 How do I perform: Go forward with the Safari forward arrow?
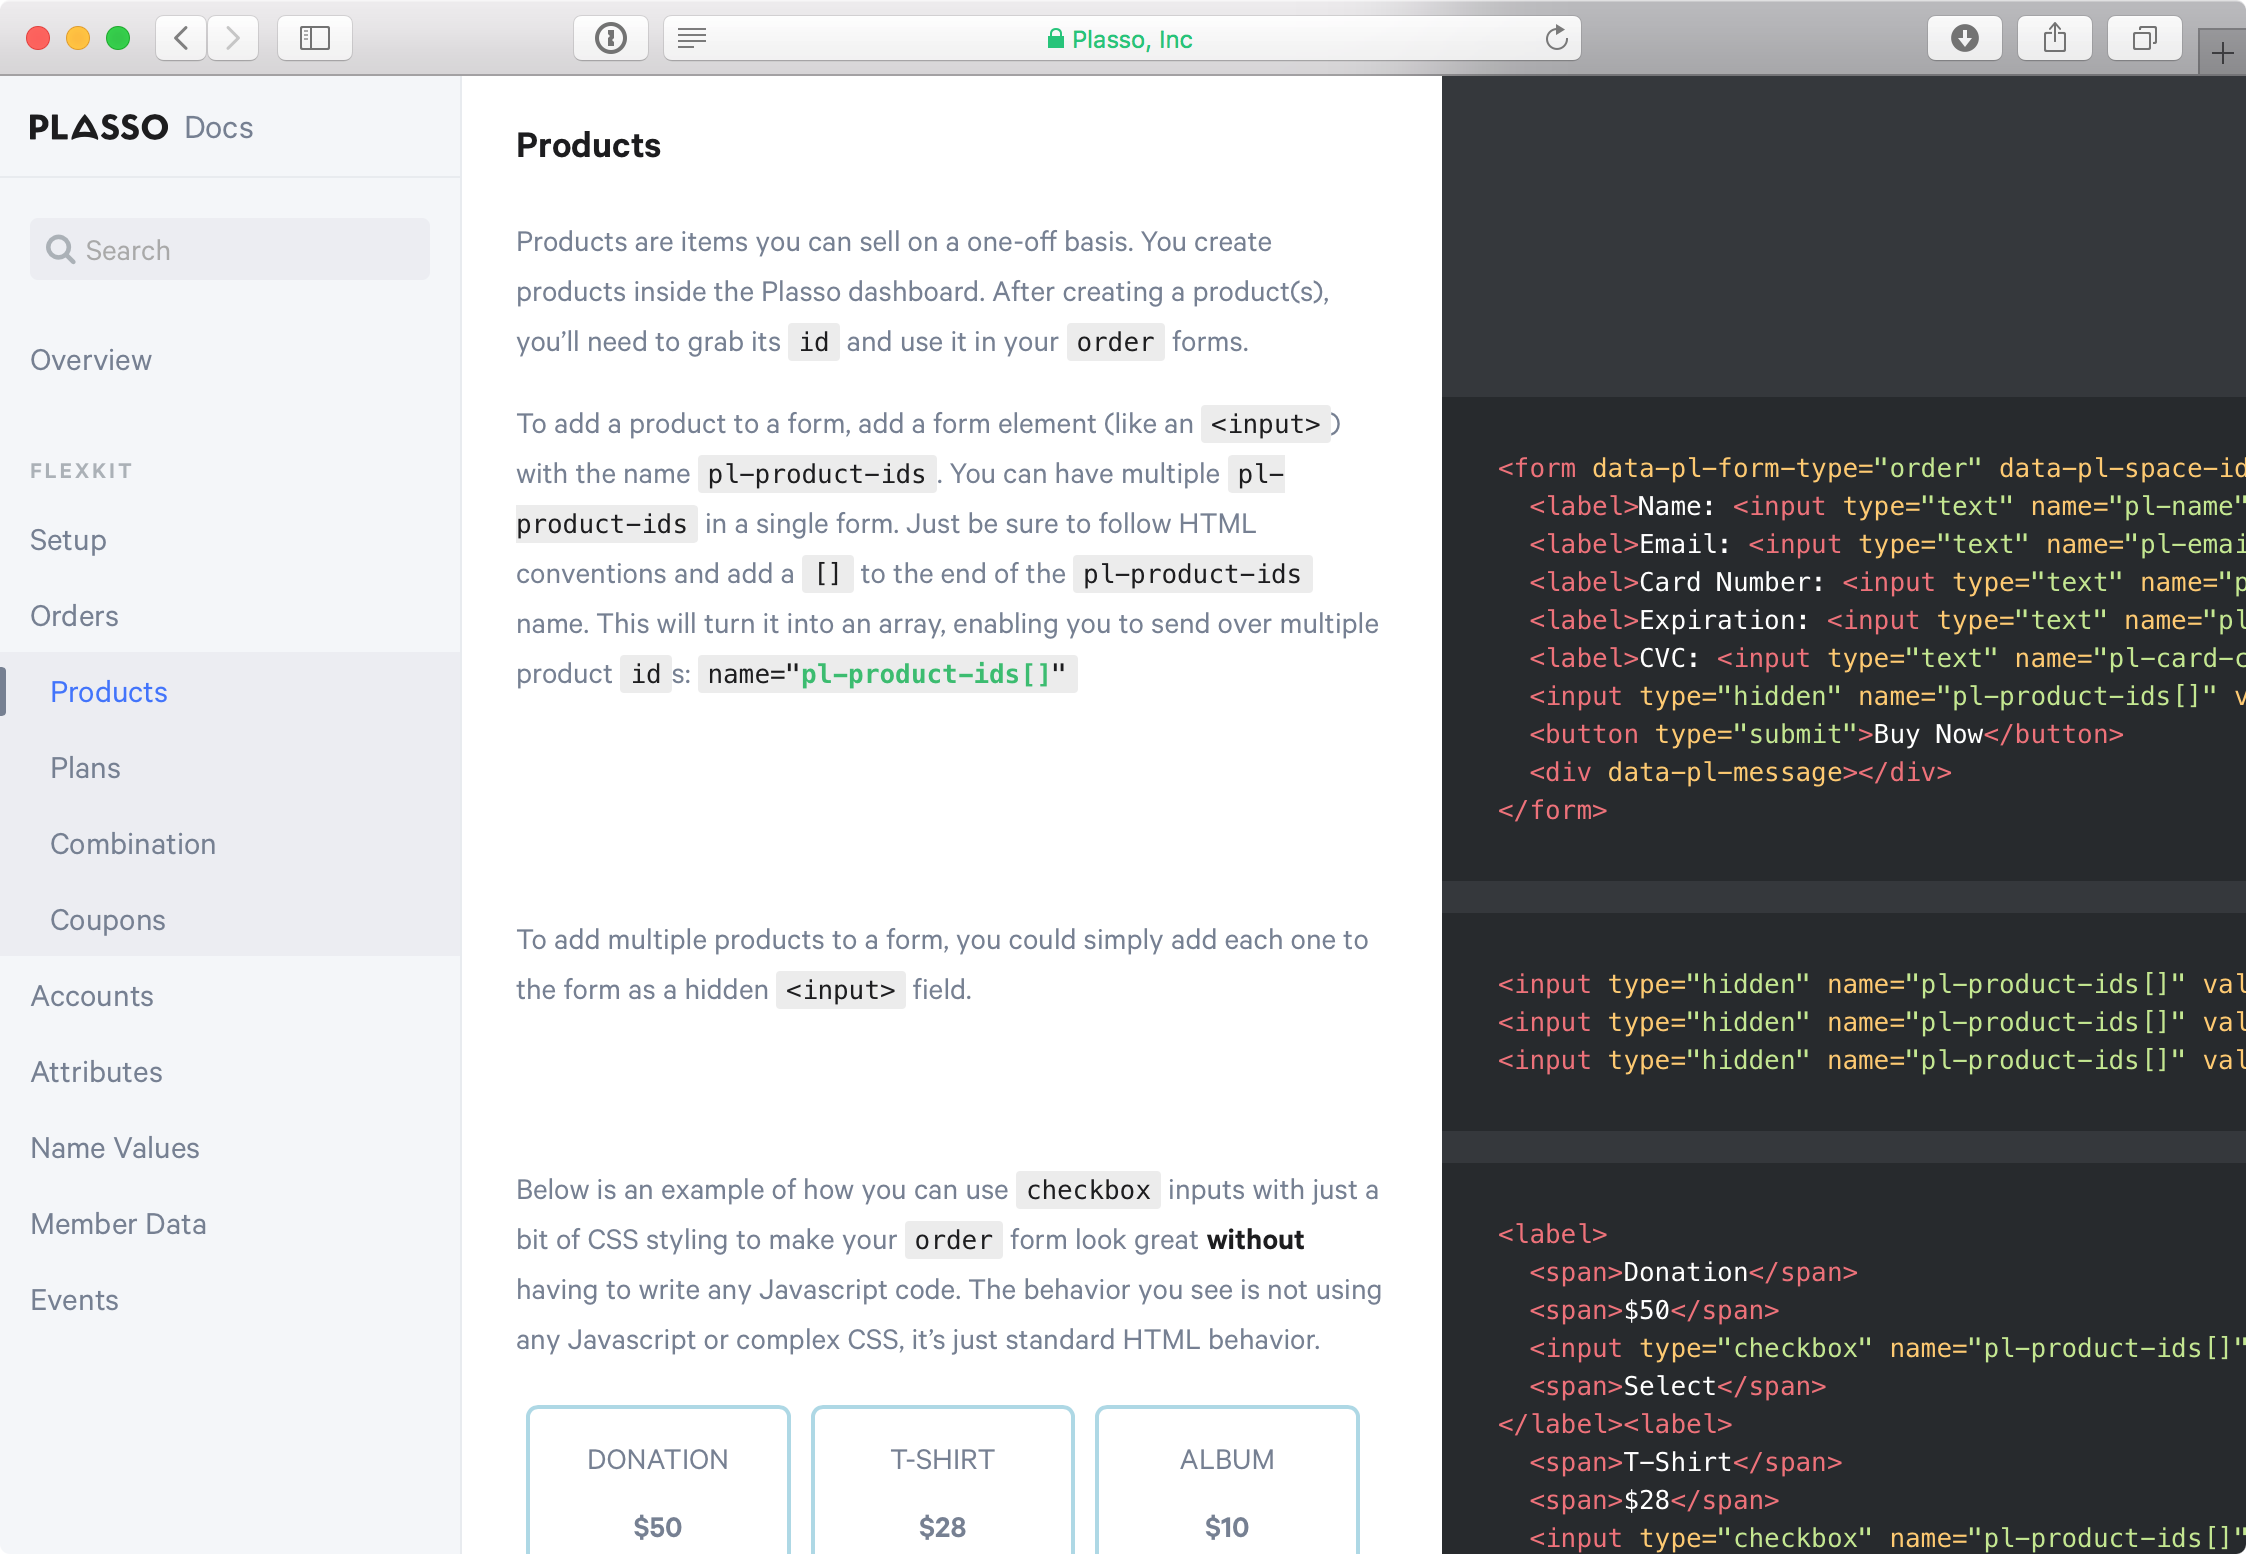(x=233, y=39)
